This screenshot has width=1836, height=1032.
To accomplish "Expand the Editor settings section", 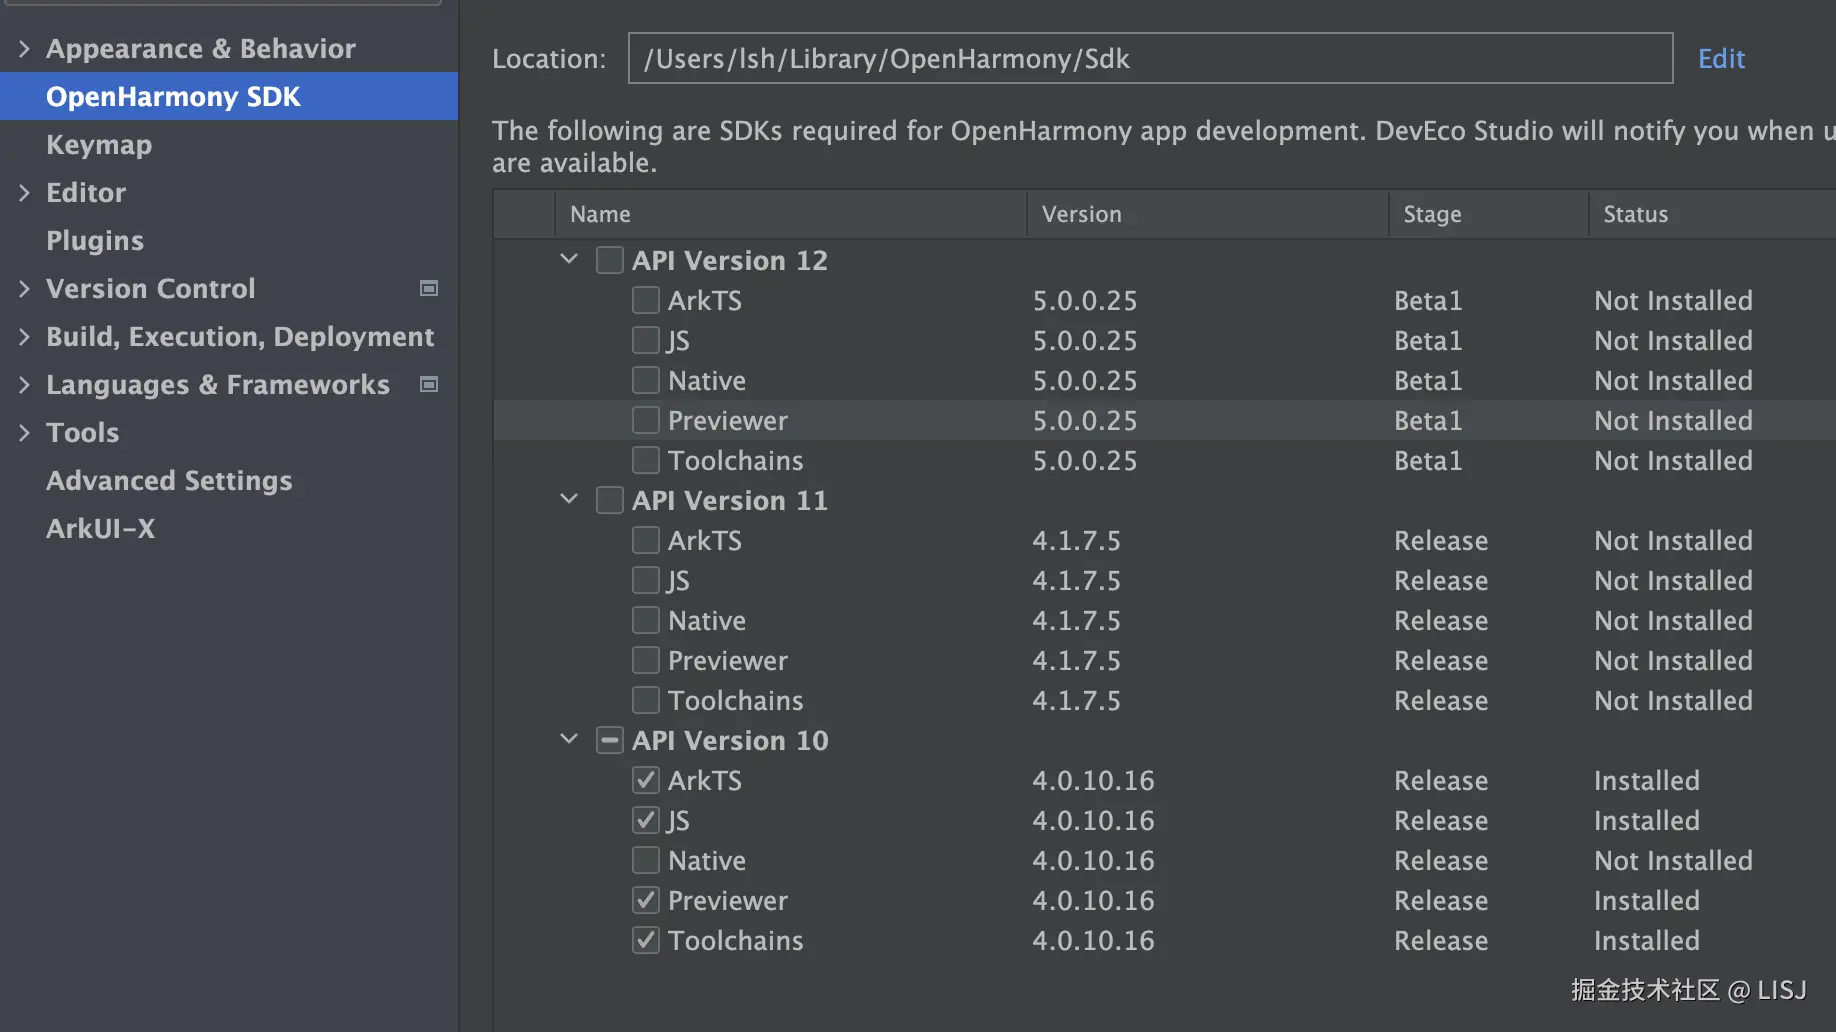I will point(24,192).
